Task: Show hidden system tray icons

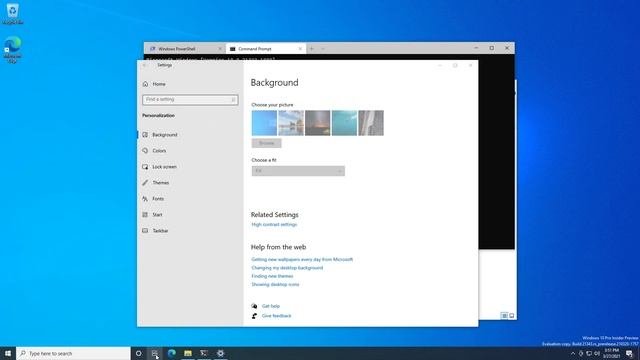Action: pos(573,353)
